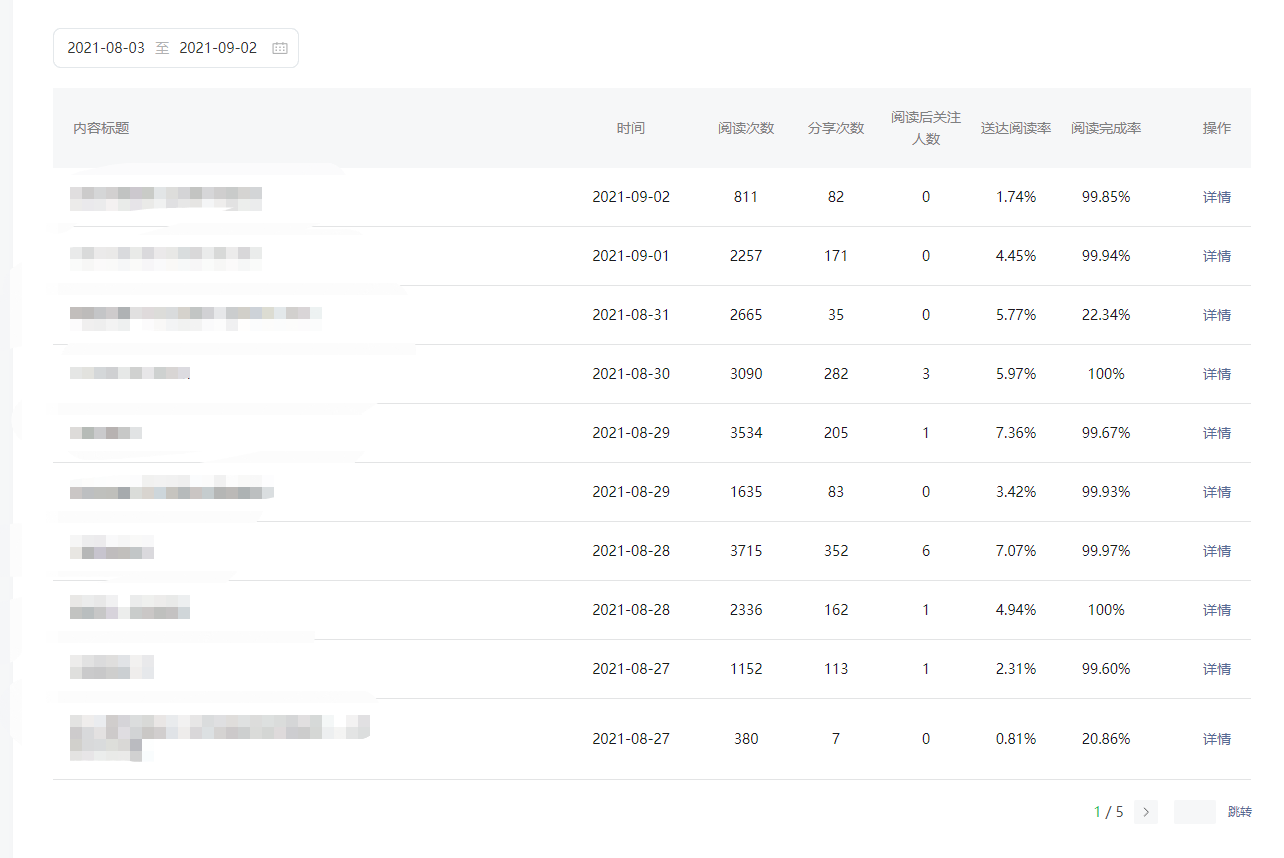Open 详情 for the row with 3534 reads
The width and height of the screenshot is (1284, 858).
1216,433
